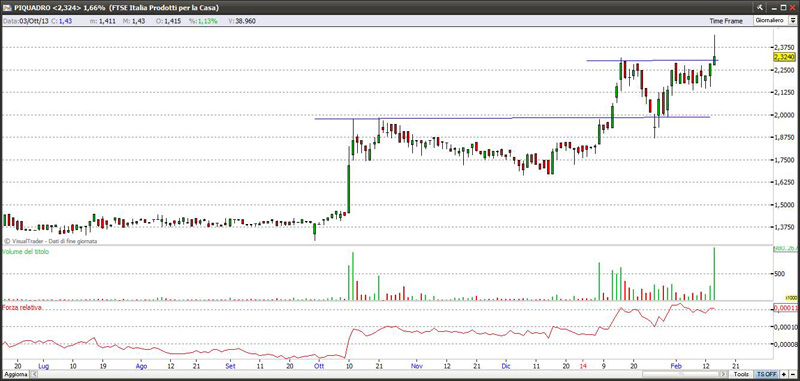Click the percent change 1,13% value

click(x=207, y=21)
